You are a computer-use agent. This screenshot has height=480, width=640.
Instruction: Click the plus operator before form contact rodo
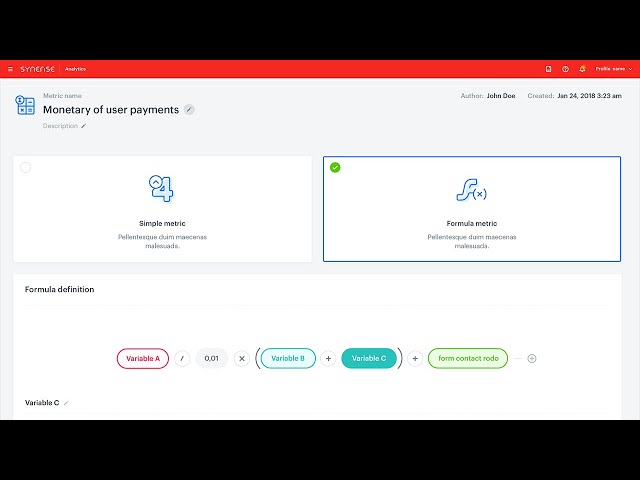pos(415,358)
